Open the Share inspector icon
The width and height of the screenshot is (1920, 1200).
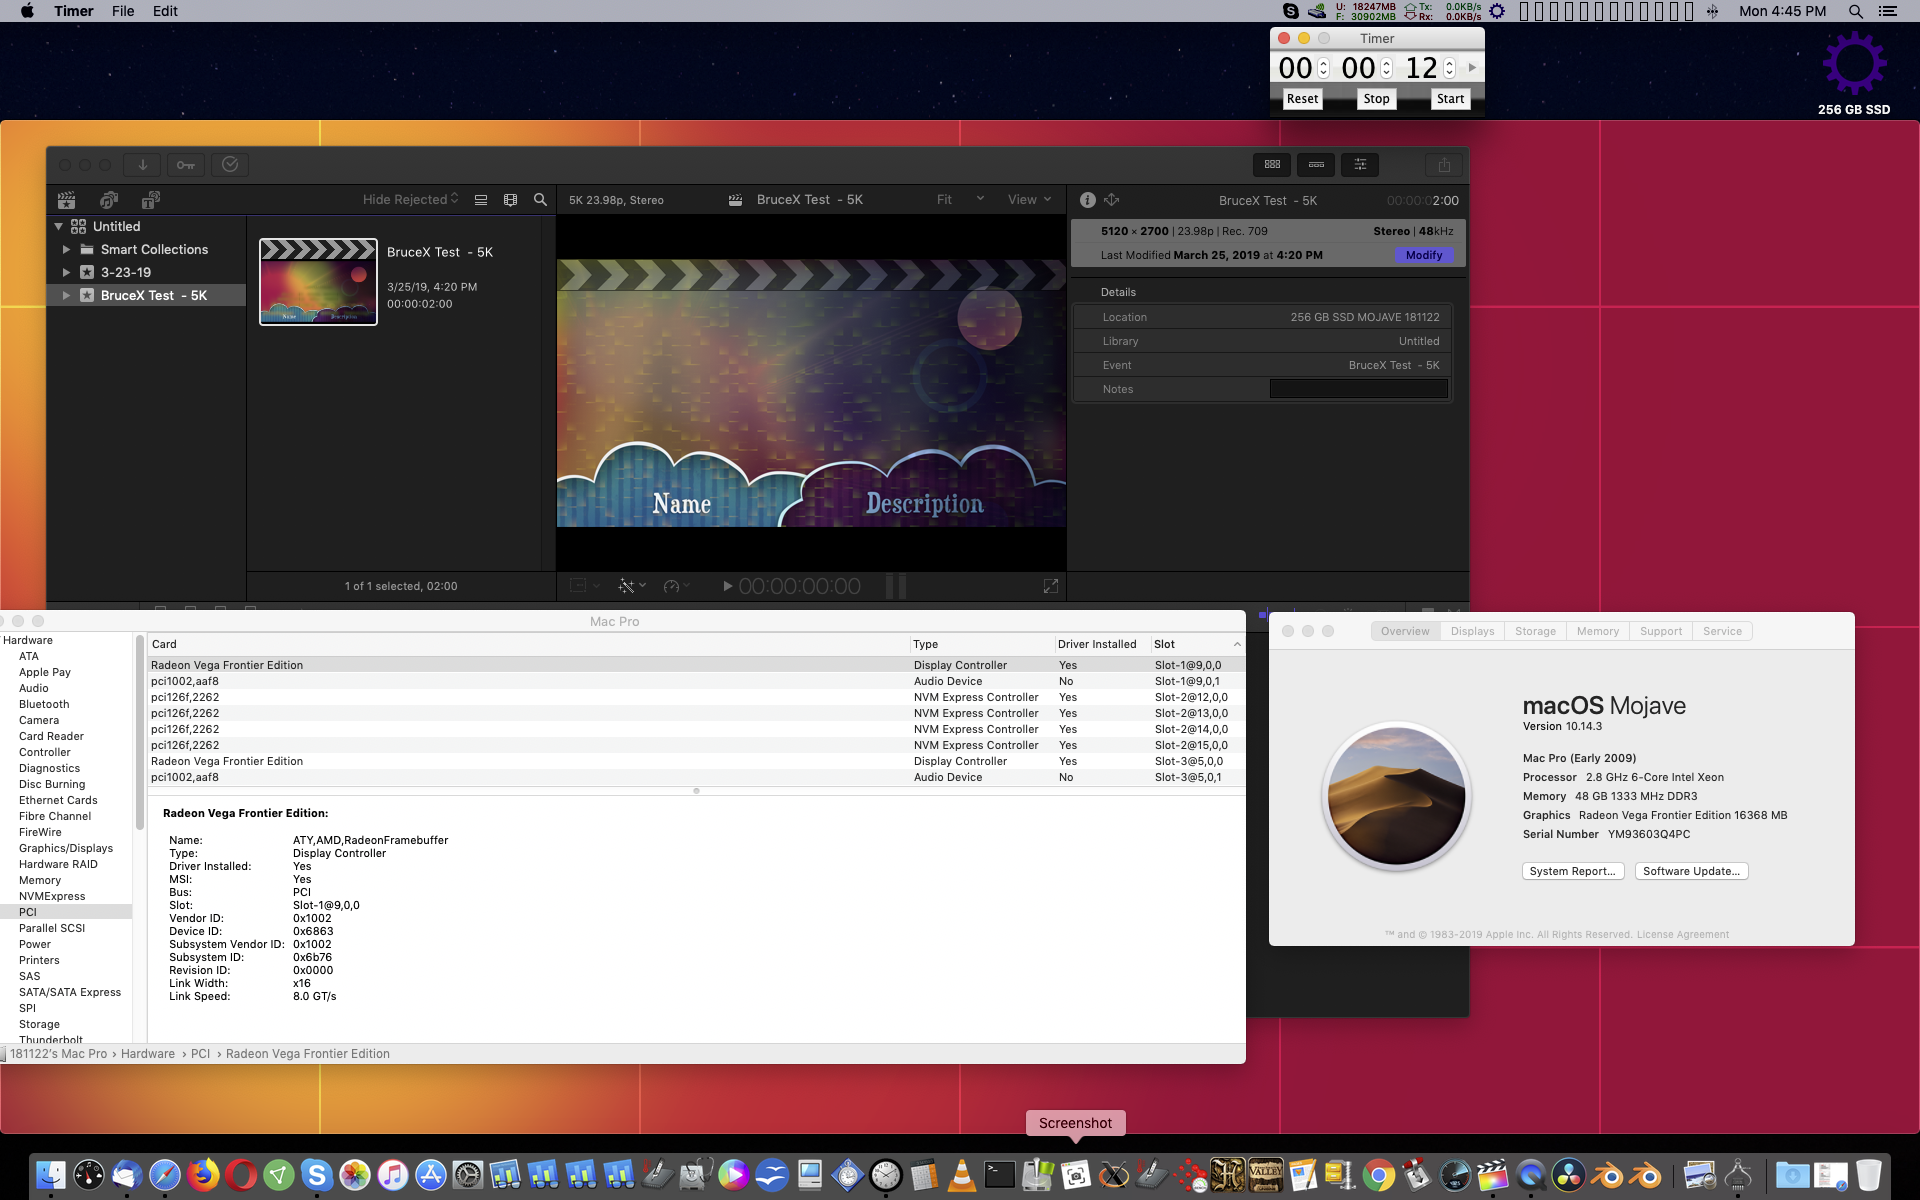tap(1112, 200)
